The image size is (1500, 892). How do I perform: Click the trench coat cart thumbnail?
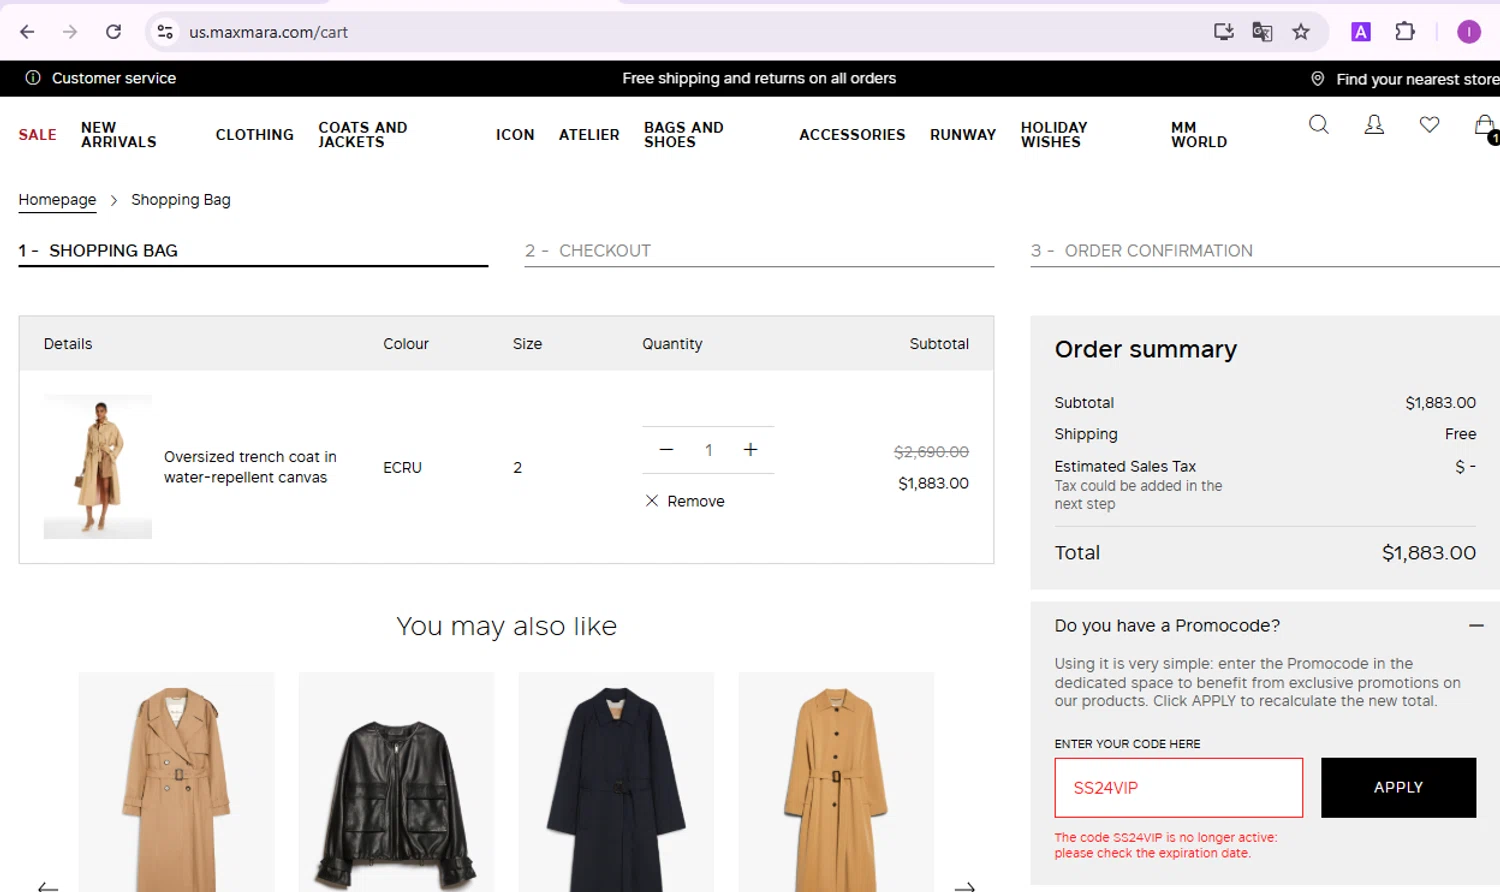point(98,467)
